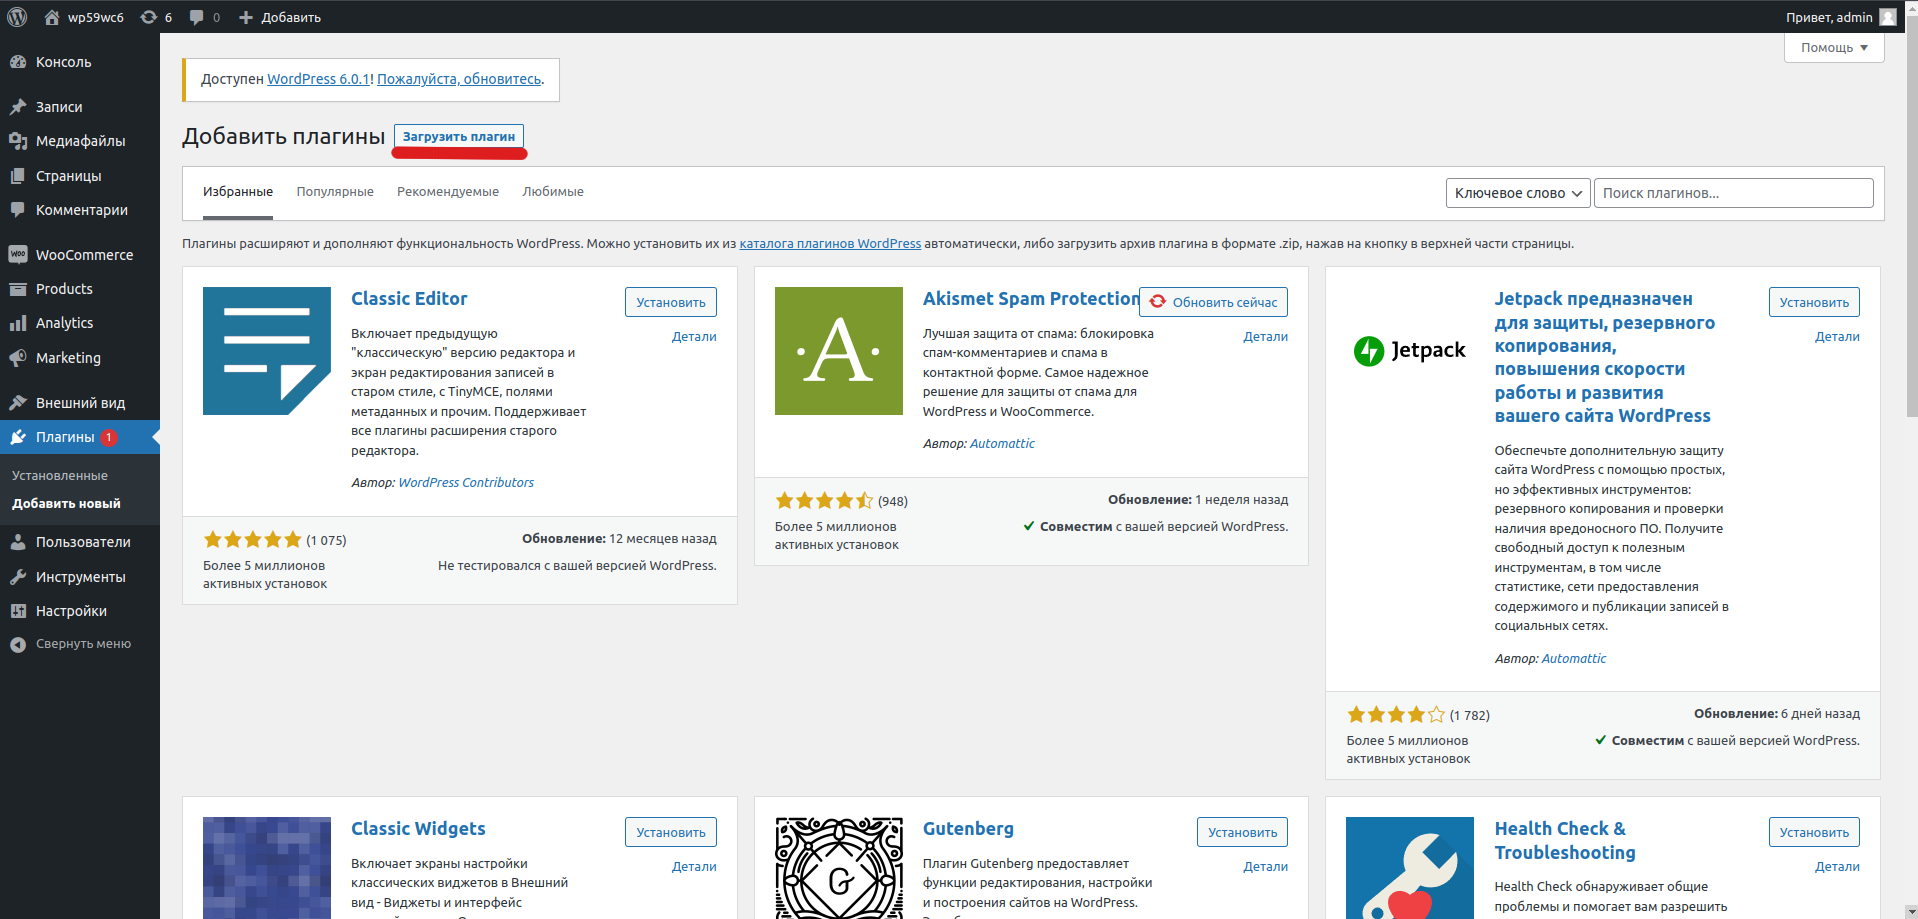Click the Загрузить плагин button

[459, 137]
